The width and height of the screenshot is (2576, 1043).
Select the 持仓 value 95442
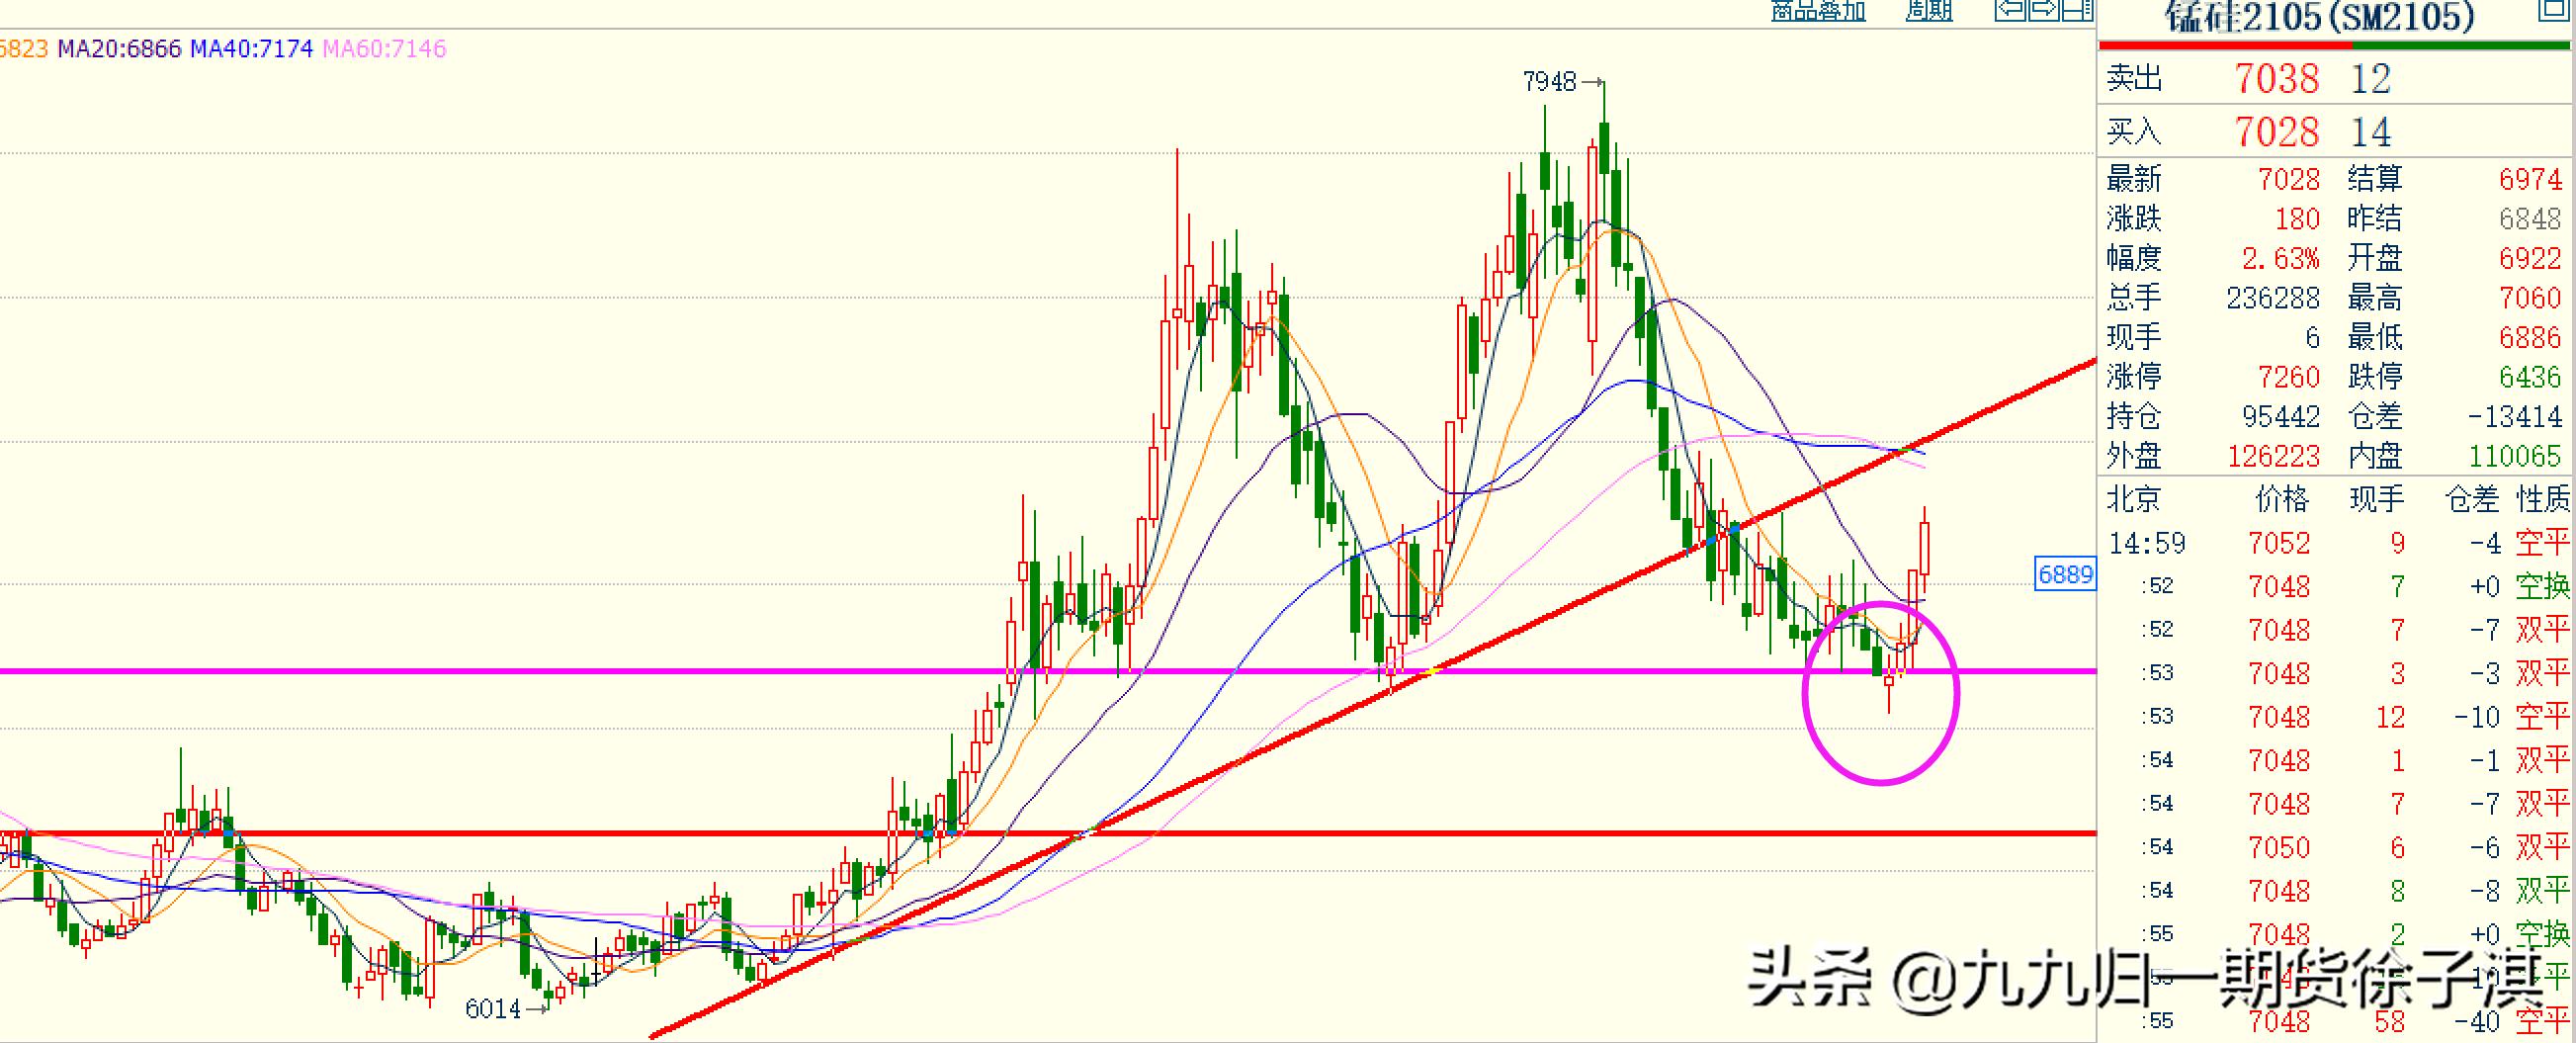tap(2280, 416)
